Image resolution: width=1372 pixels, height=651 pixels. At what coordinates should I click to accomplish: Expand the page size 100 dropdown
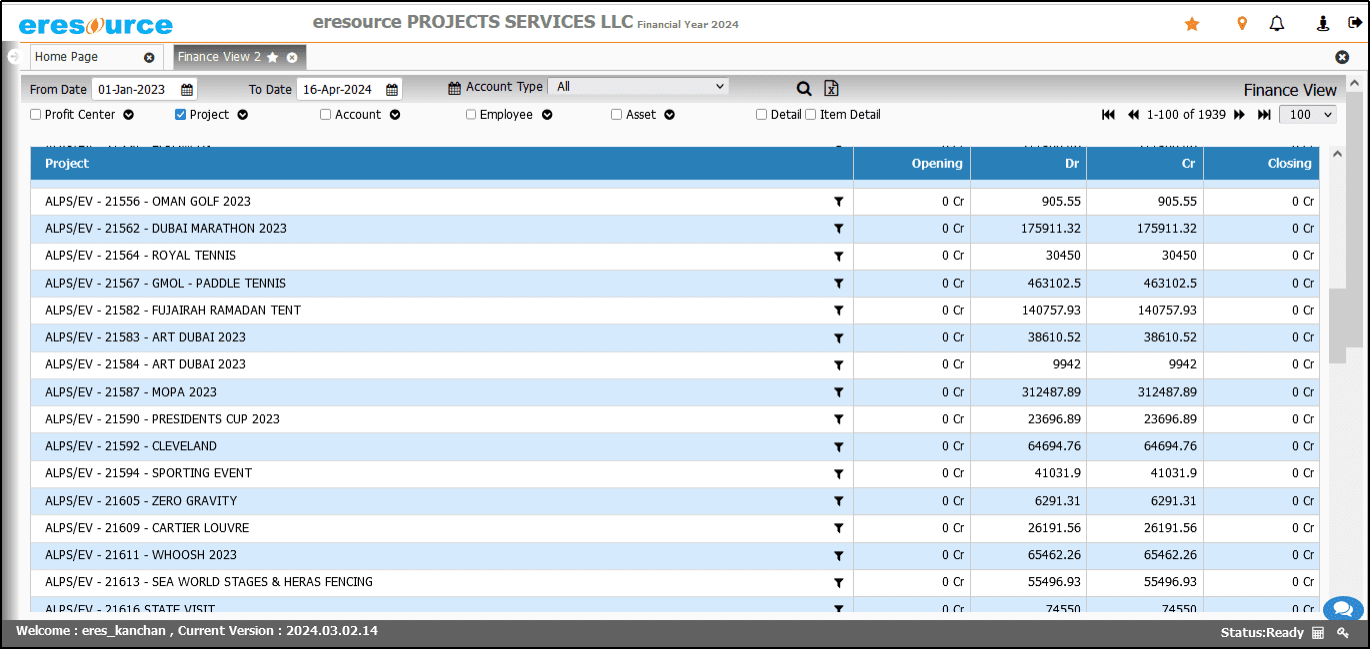click(x=1307, y=115)
